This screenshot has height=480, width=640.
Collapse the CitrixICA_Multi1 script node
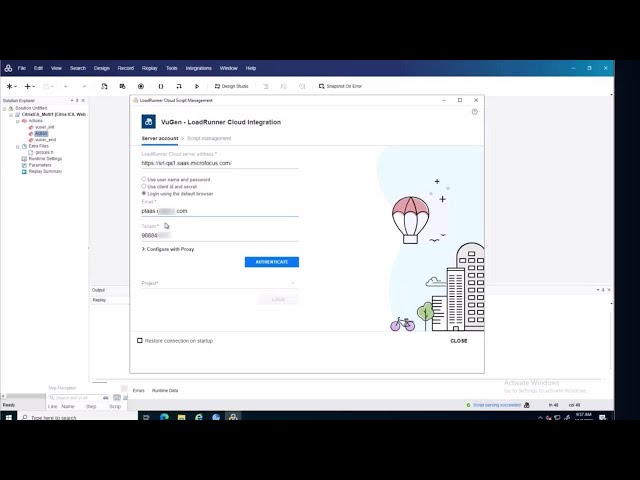(x=11, y=115)
